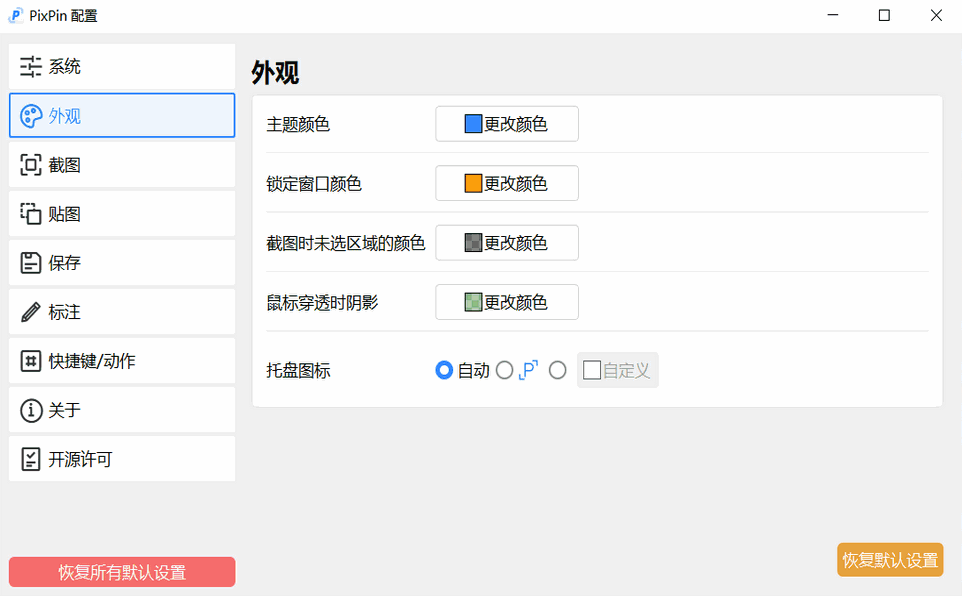Screen dimensions: 962x596
Task: Open the 贴图 settings section
Action: tap(121, 213)
